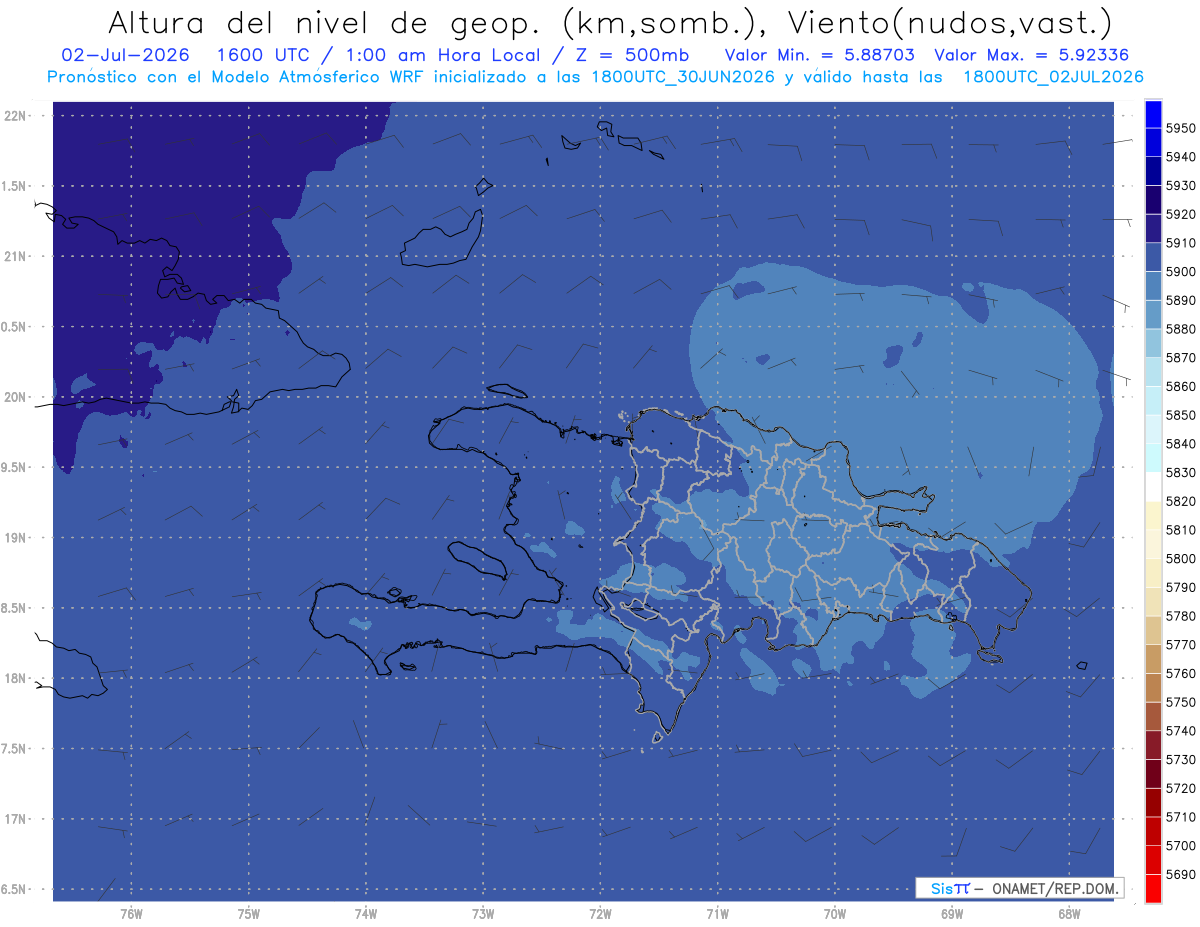Click the '21N' latitude label
This screenshot has width=1200, height=927.
pyautogui.click(x=14, y=256)
